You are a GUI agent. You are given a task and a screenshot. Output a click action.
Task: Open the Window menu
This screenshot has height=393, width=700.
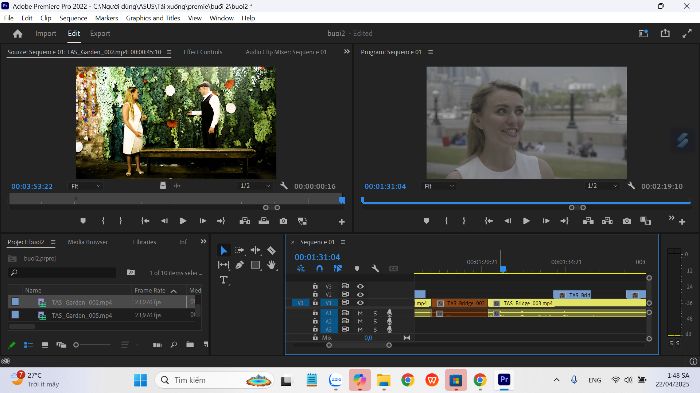[221, 18]
